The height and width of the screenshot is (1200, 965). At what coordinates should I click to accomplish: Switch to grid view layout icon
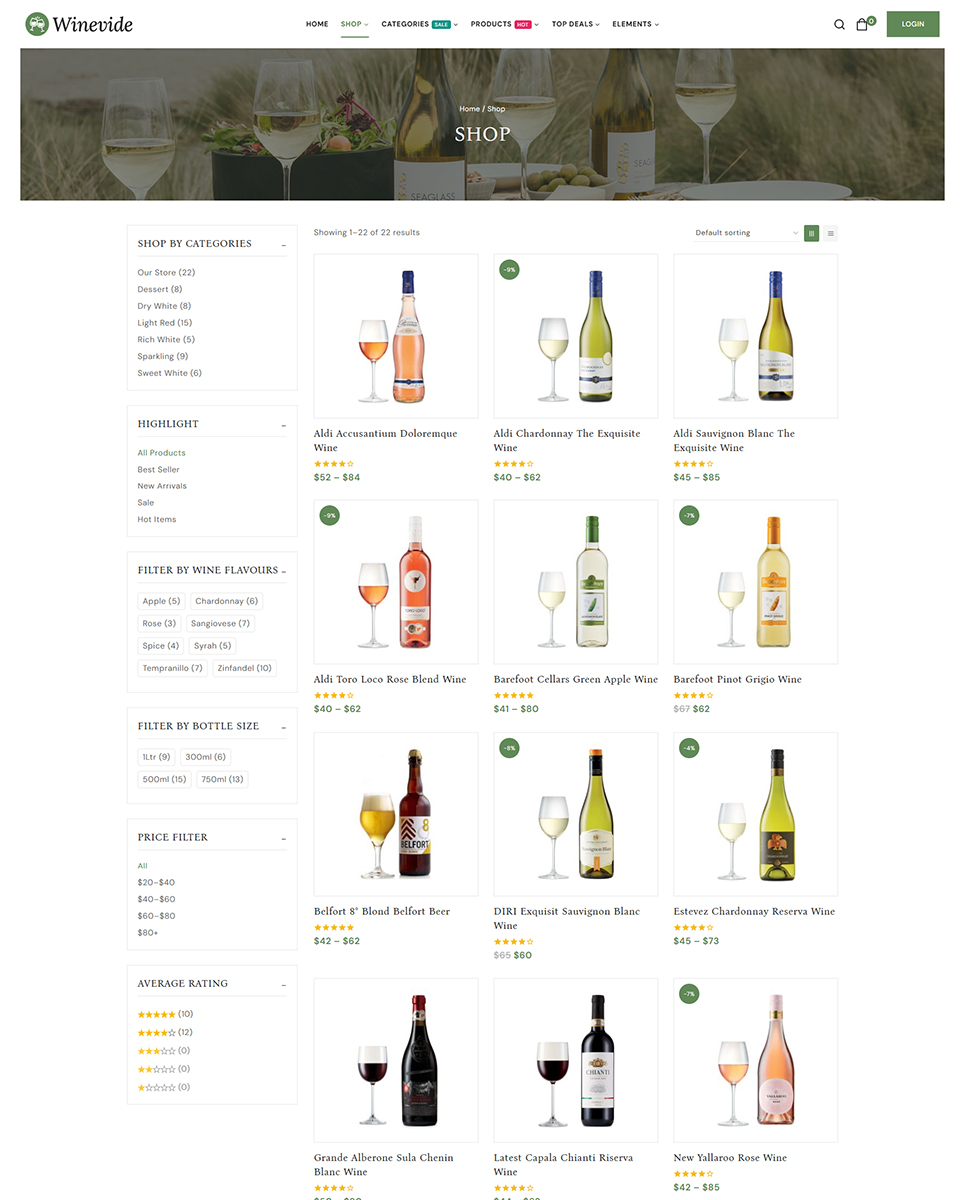[811, 233]
